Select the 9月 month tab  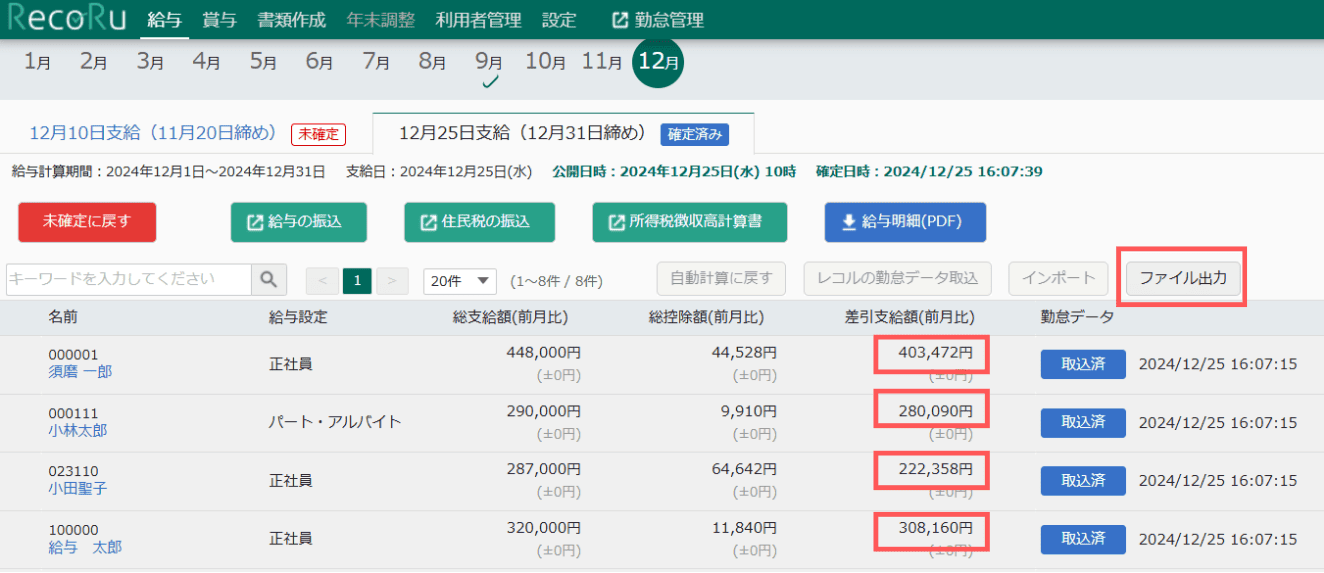(x=489, y=61)
